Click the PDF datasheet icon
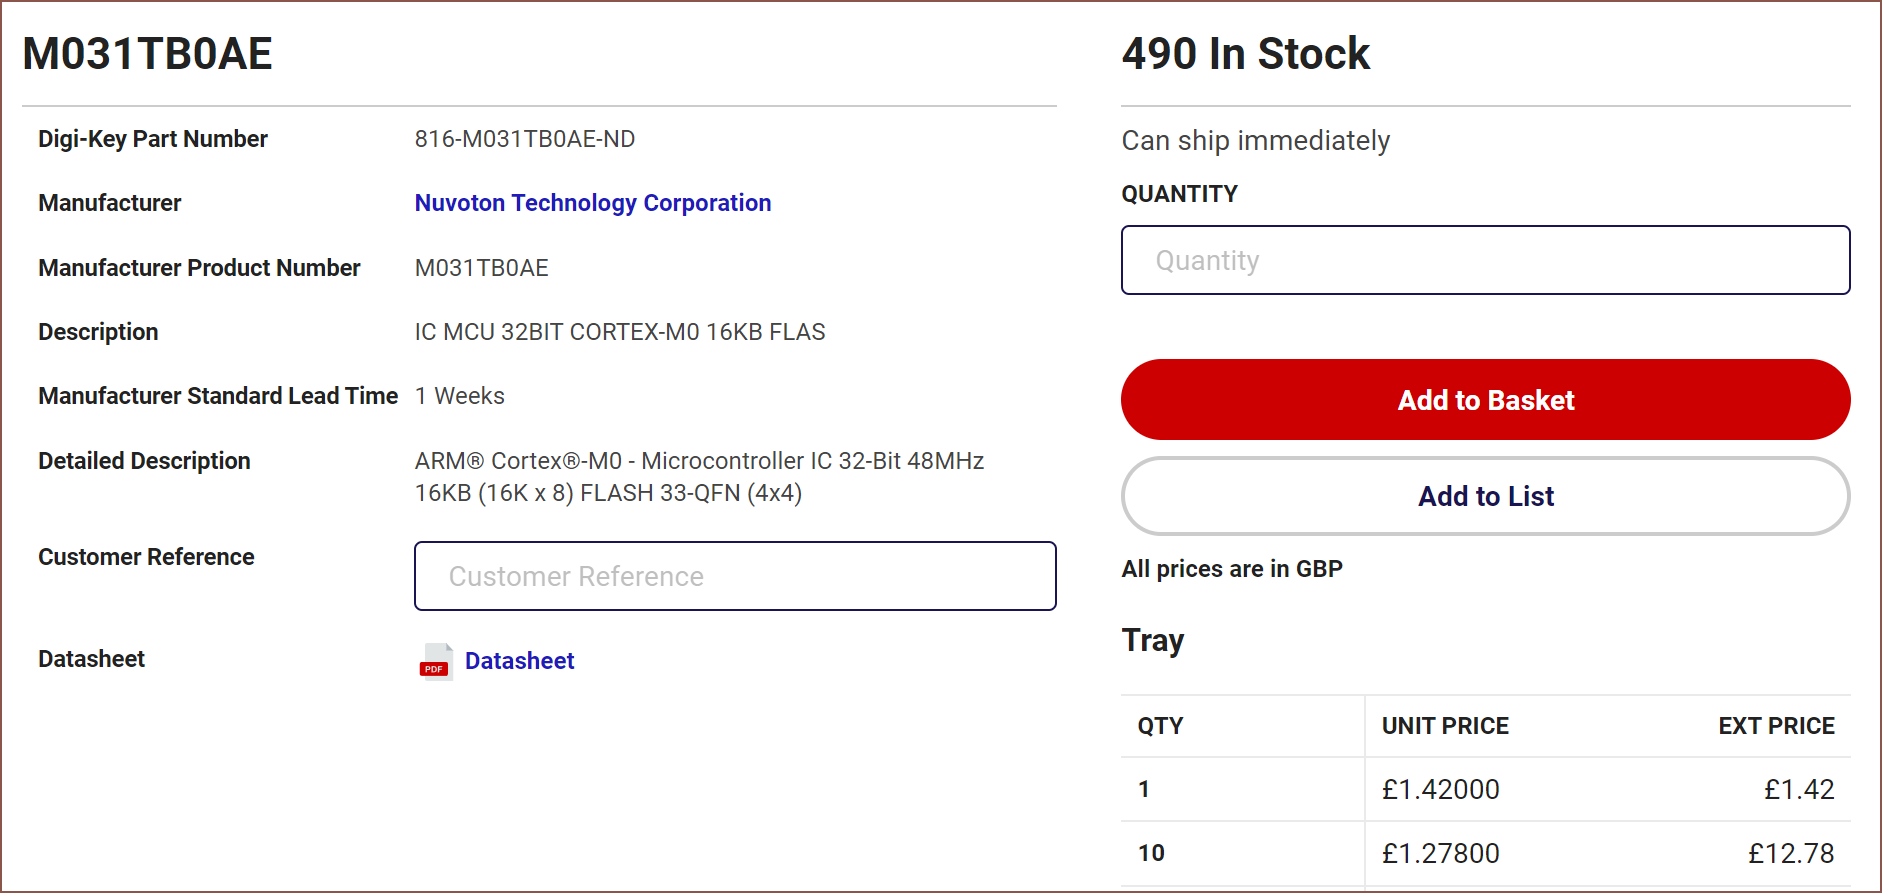The height and width of the screenshot is (893, 1882). pos(436,661)
